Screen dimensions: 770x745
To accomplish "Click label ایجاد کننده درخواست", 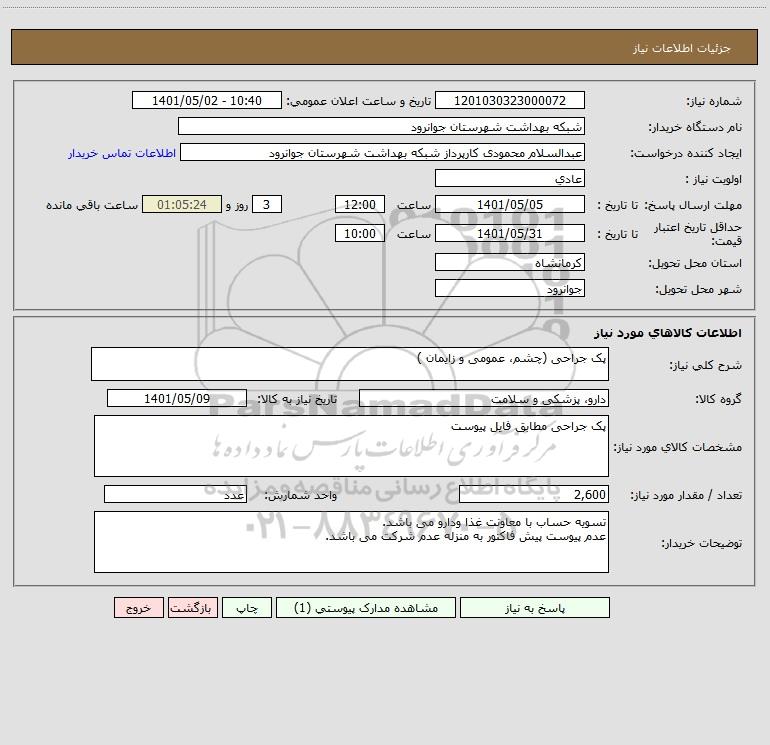I will coord(687,154).
